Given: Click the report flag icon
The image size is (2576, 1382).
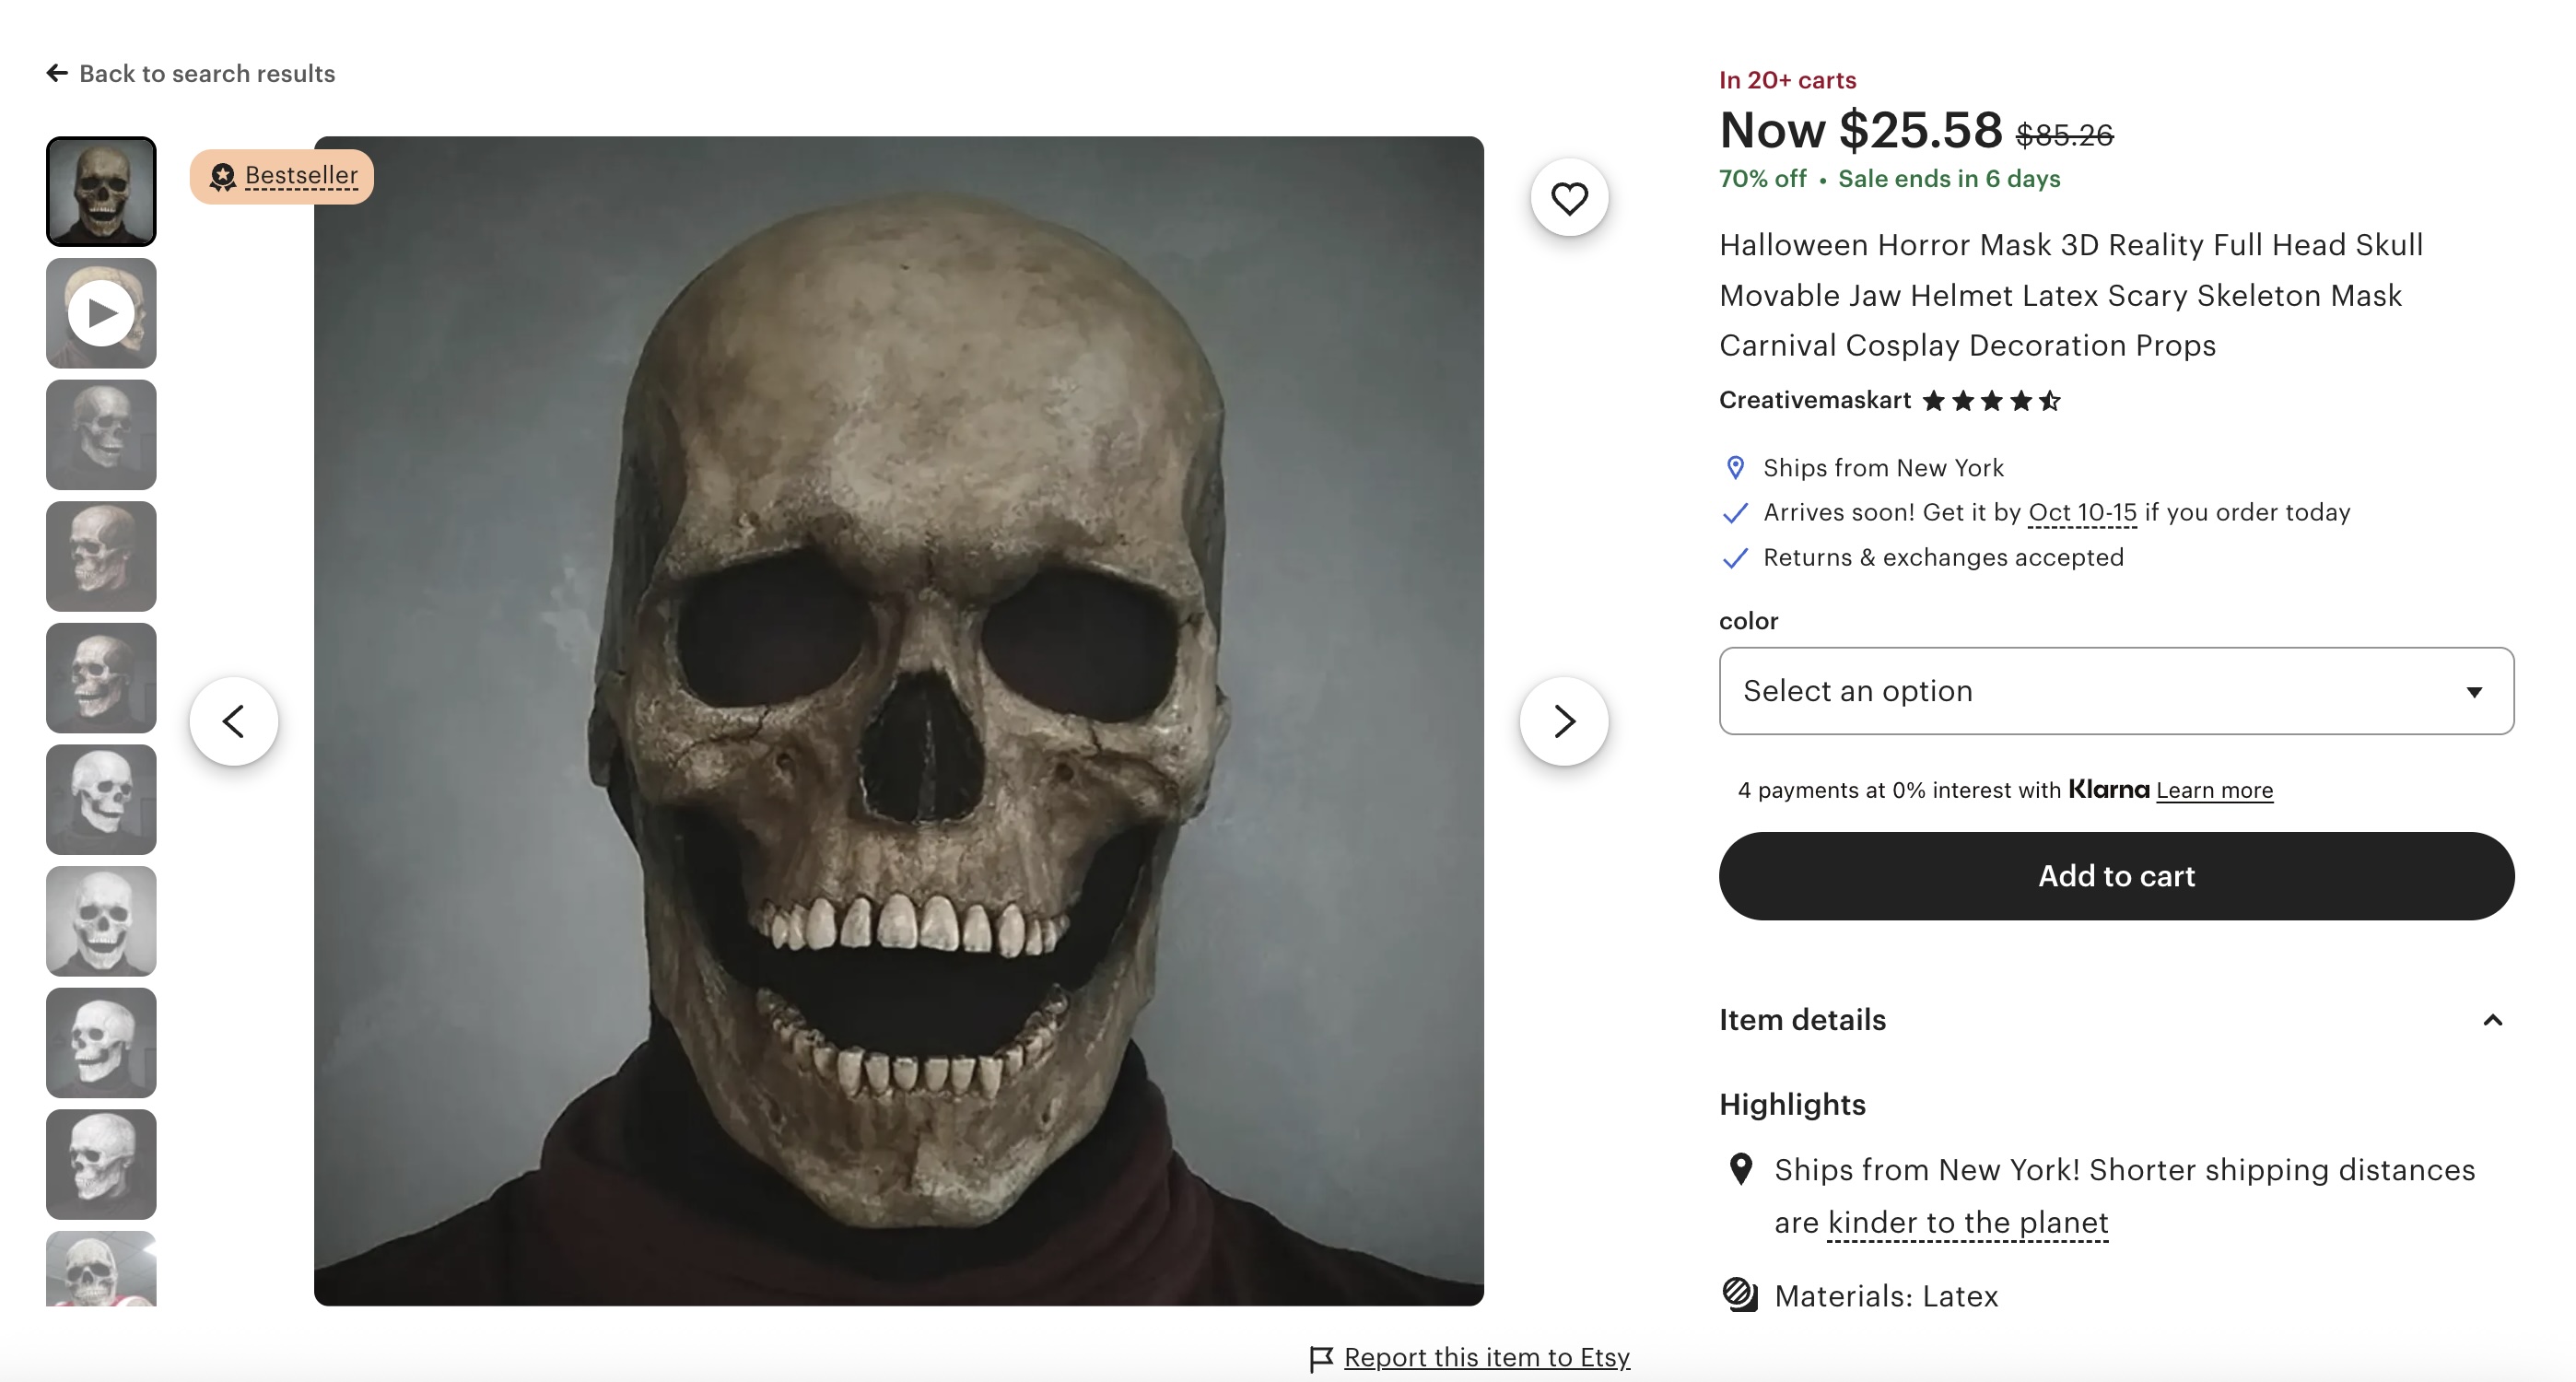Looking at the screenshot, I should click(x=1321, y=1358).
